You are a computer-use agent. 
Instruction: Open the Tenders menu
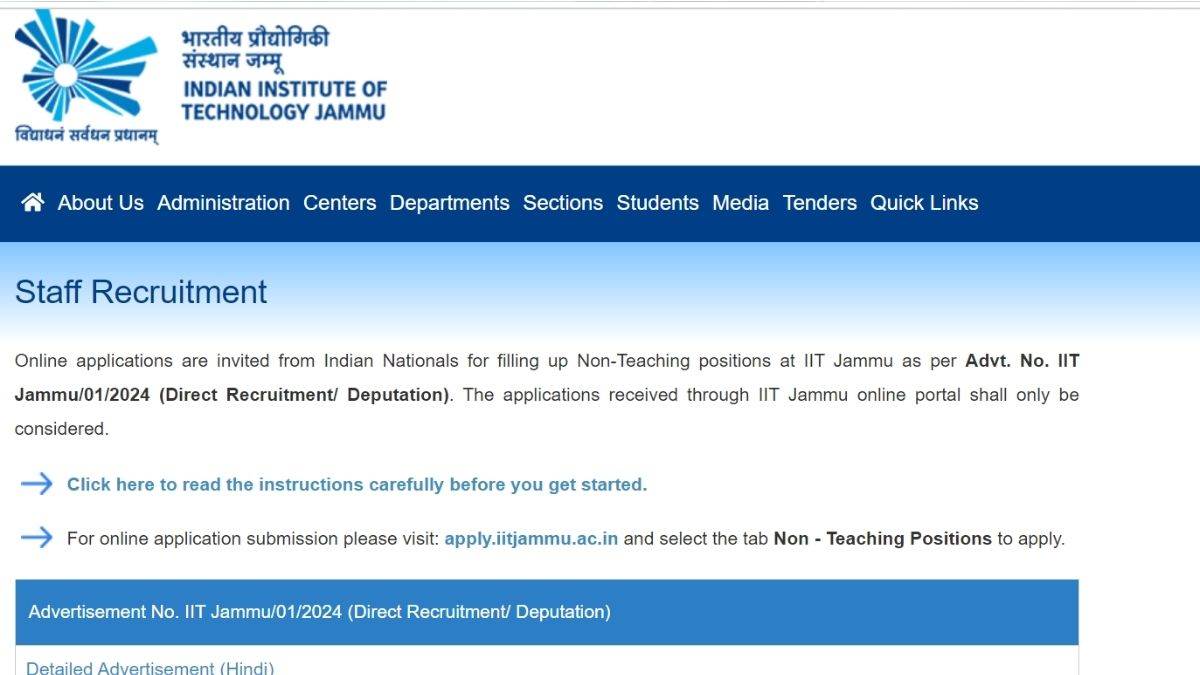pos(820,203)
